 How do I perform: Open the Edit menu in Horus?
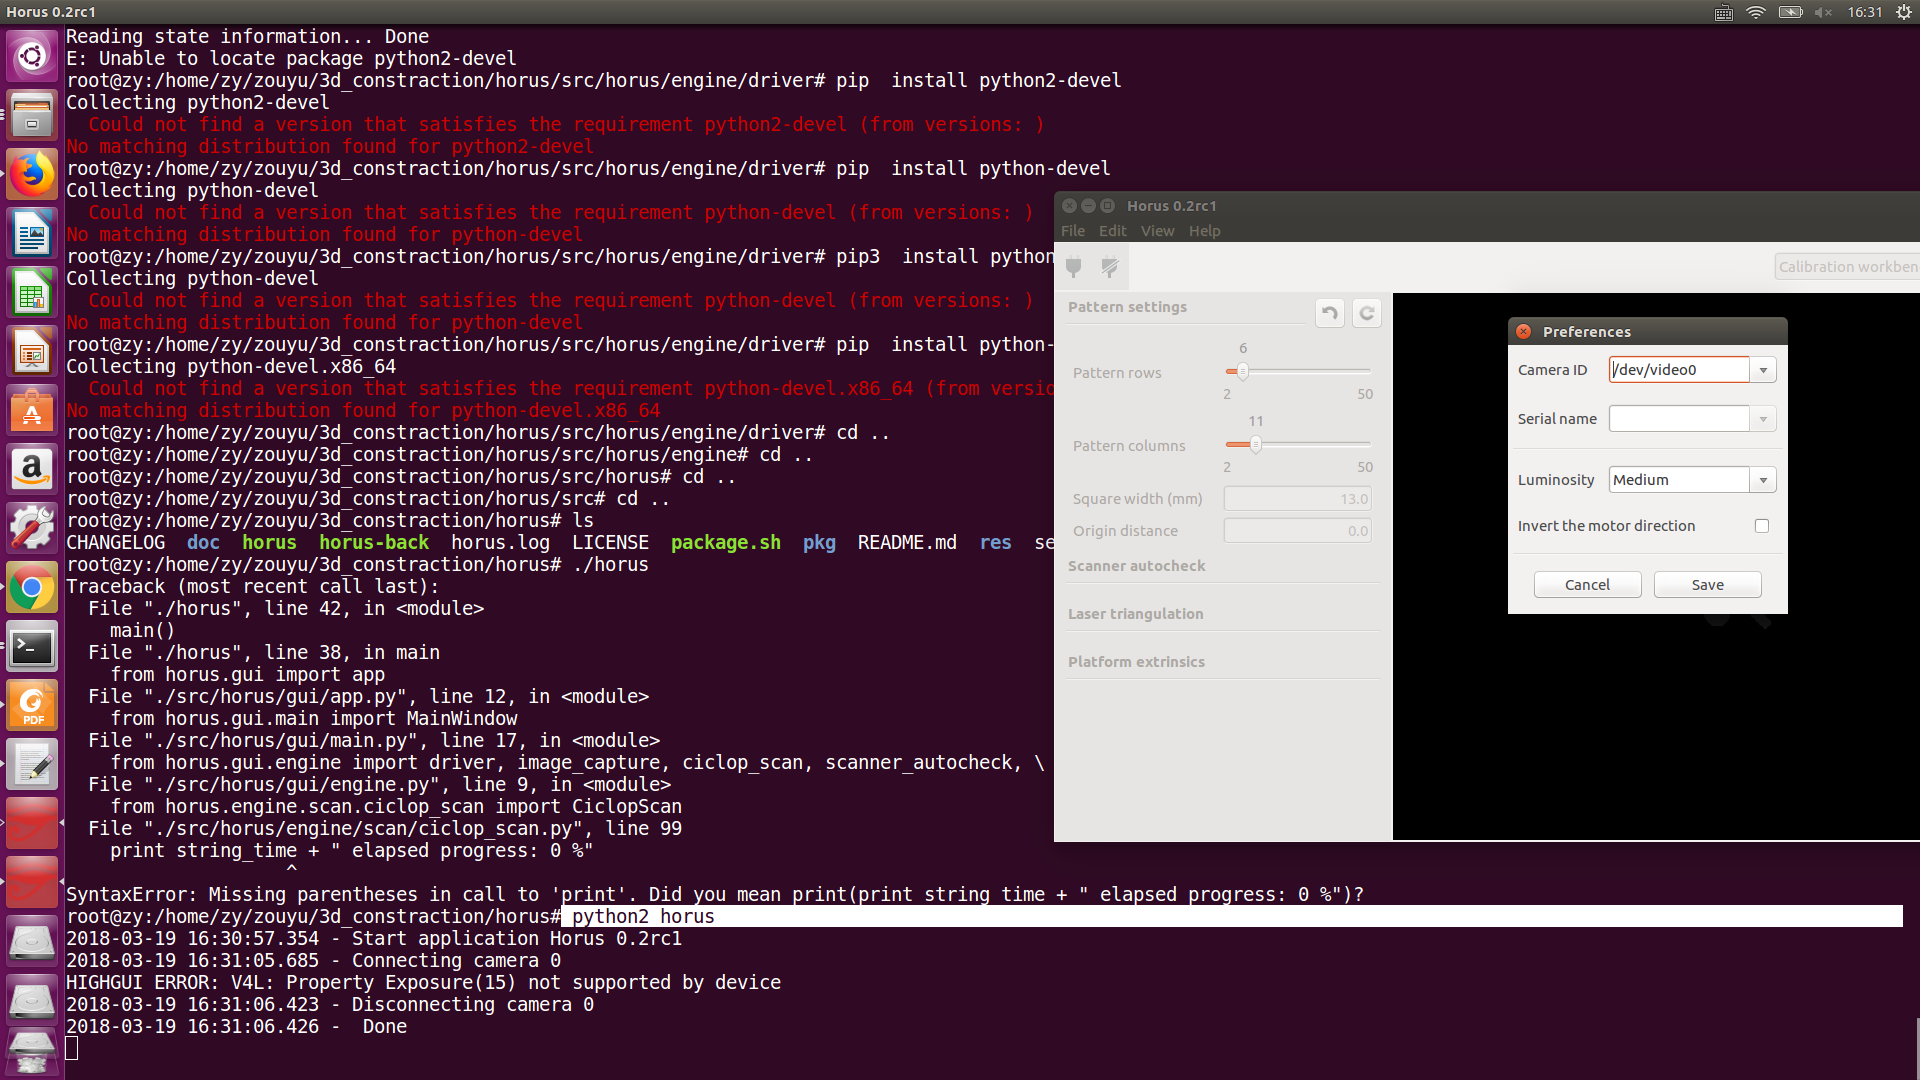1112,231
